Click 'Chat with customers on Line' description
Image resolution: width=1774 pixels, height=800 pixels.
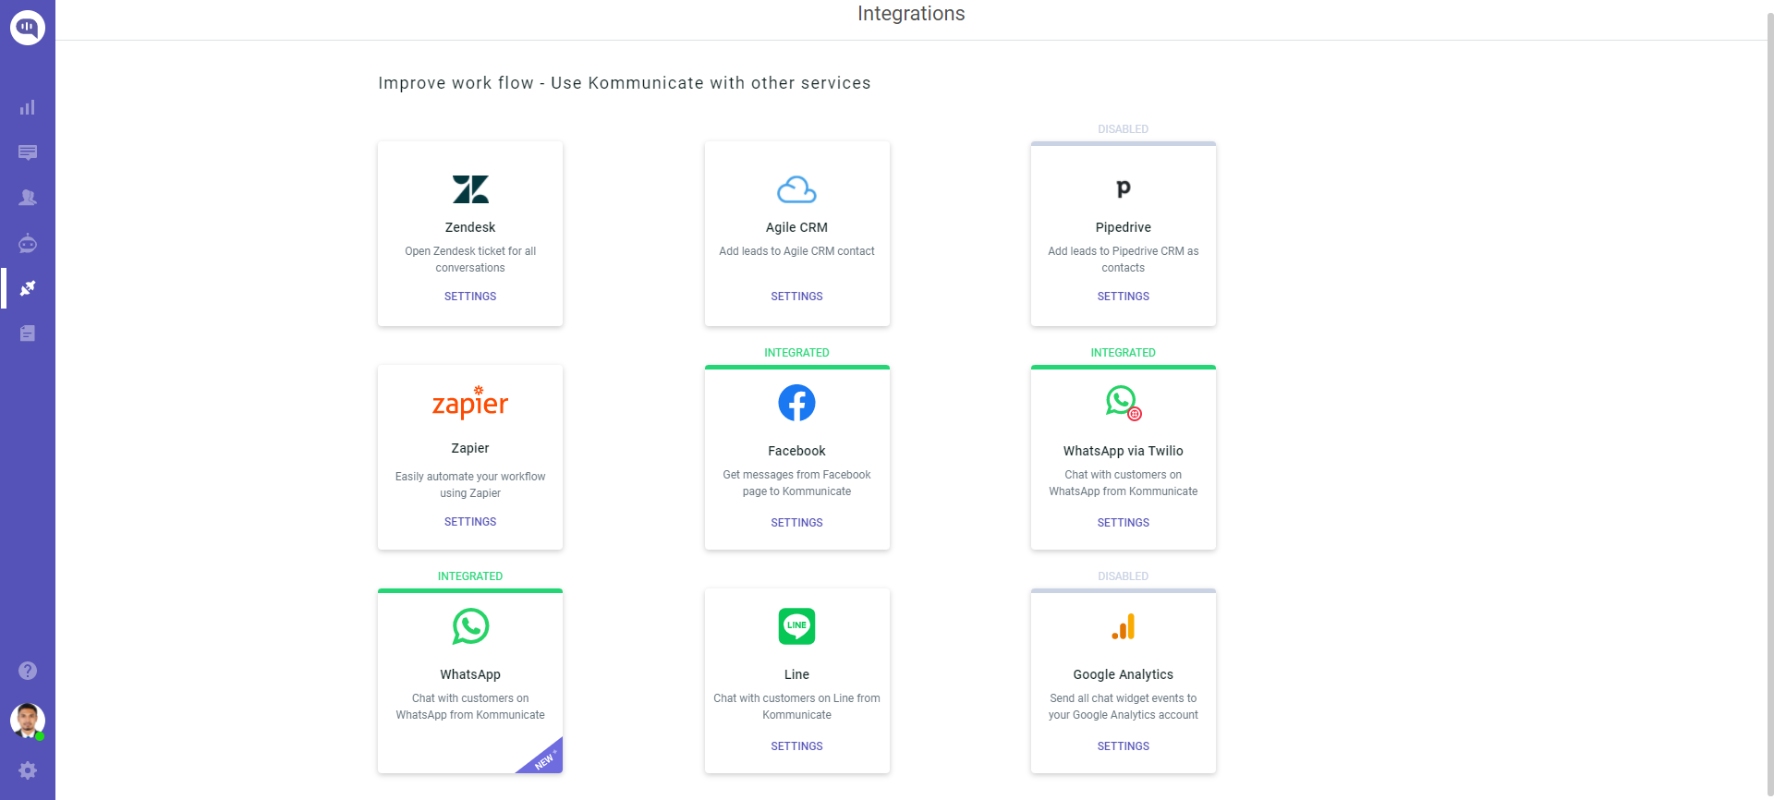tap(797, 706)
